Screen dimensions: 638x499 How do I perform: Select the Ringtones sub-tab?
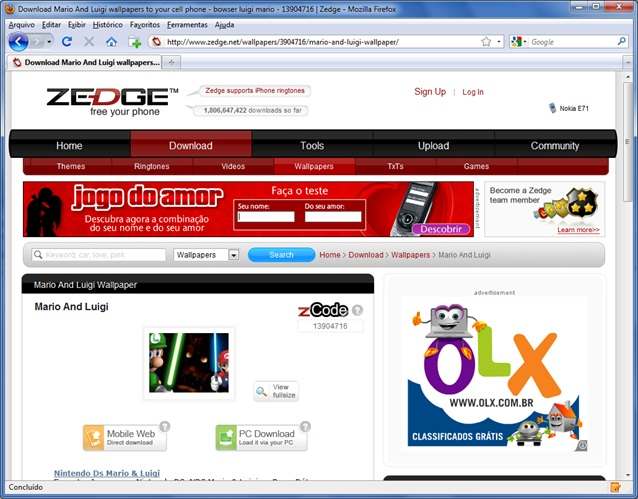tap(151, 166)
